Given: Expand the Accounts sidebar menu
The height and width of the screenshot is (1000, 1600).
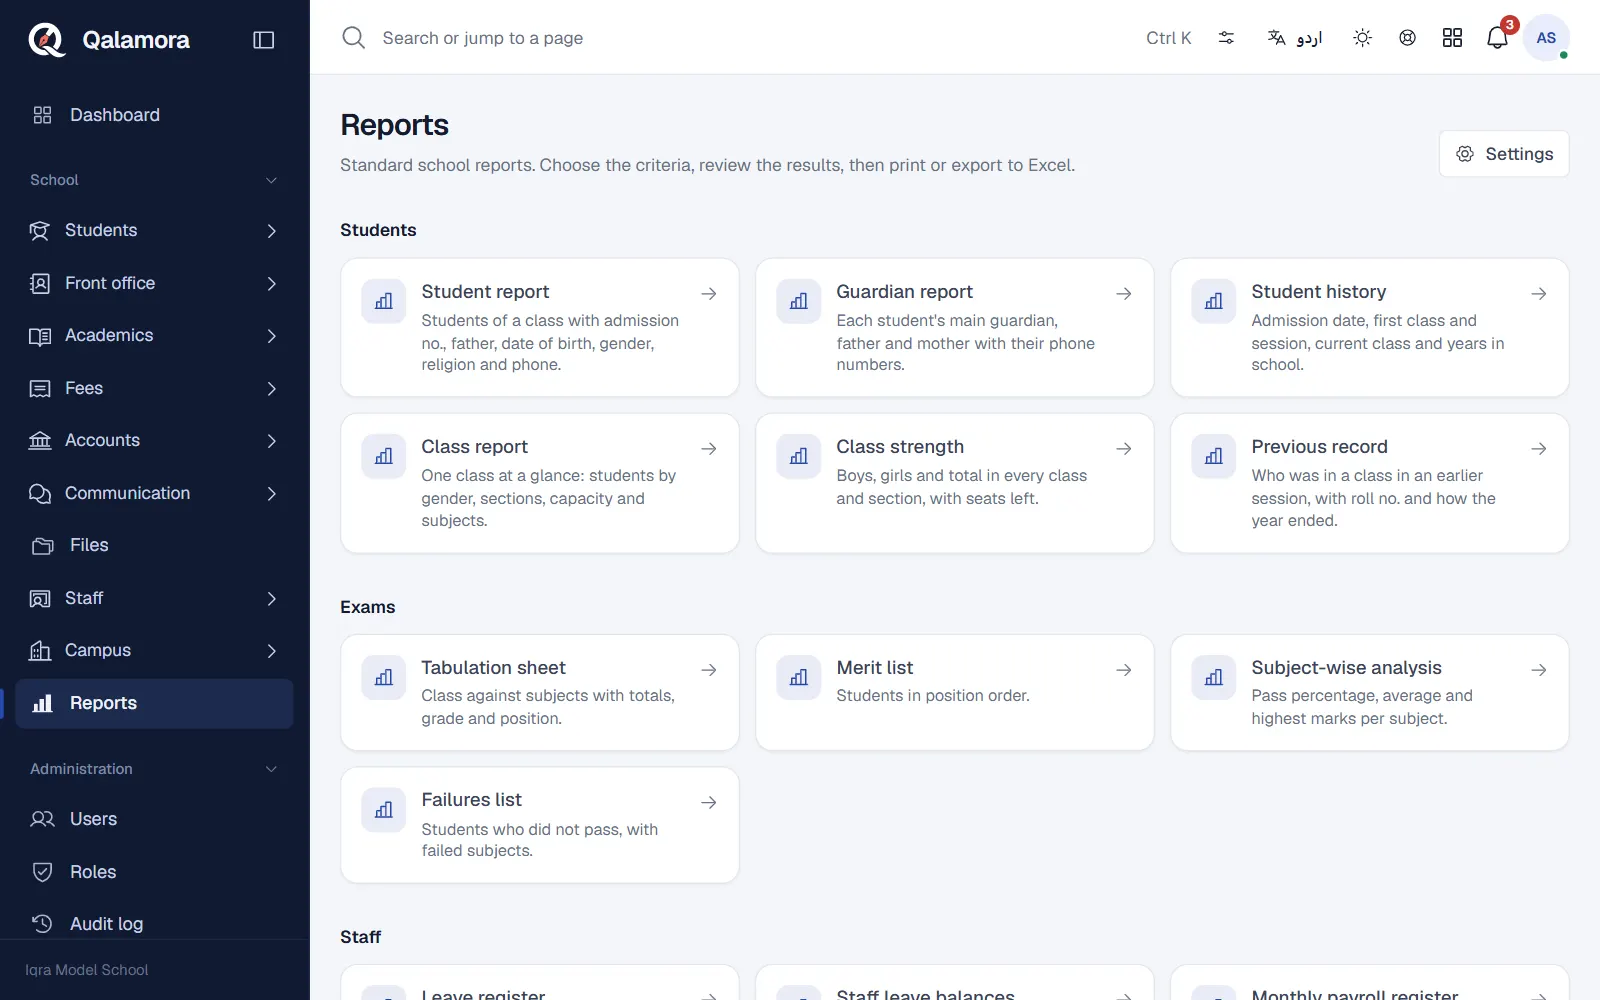Looking at the screenshot, I should click(x=155, y=441).
